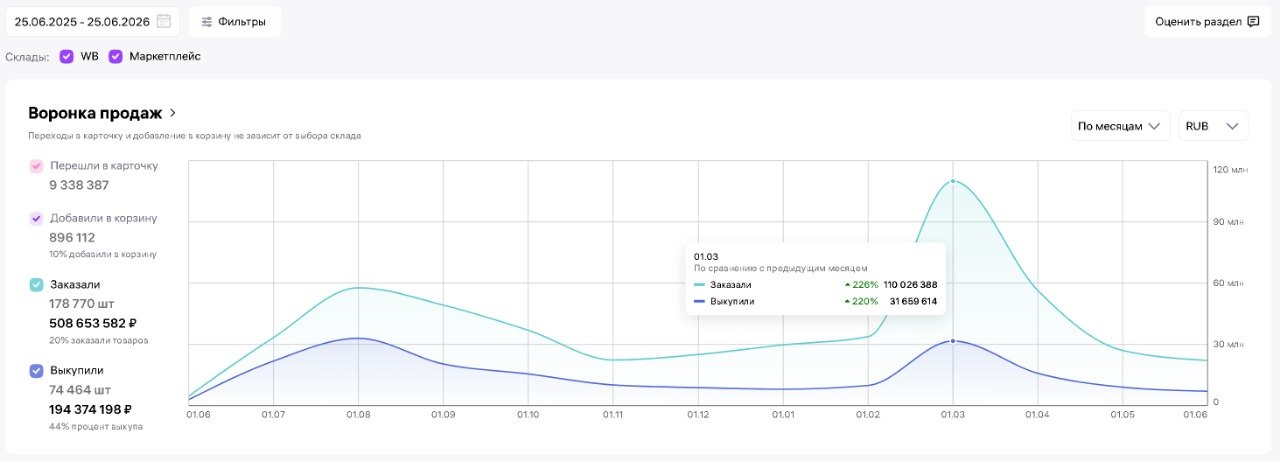Viewport: 1280px width, 461px height.
Task: Toggle the Маркетплейс warehouse checkbox
Action: [116, 56]
